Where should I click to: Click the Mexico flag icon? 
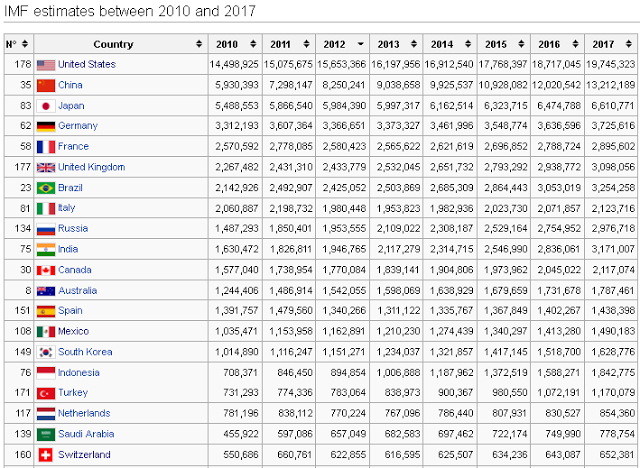pyautogui.click(x=46, y=332)
